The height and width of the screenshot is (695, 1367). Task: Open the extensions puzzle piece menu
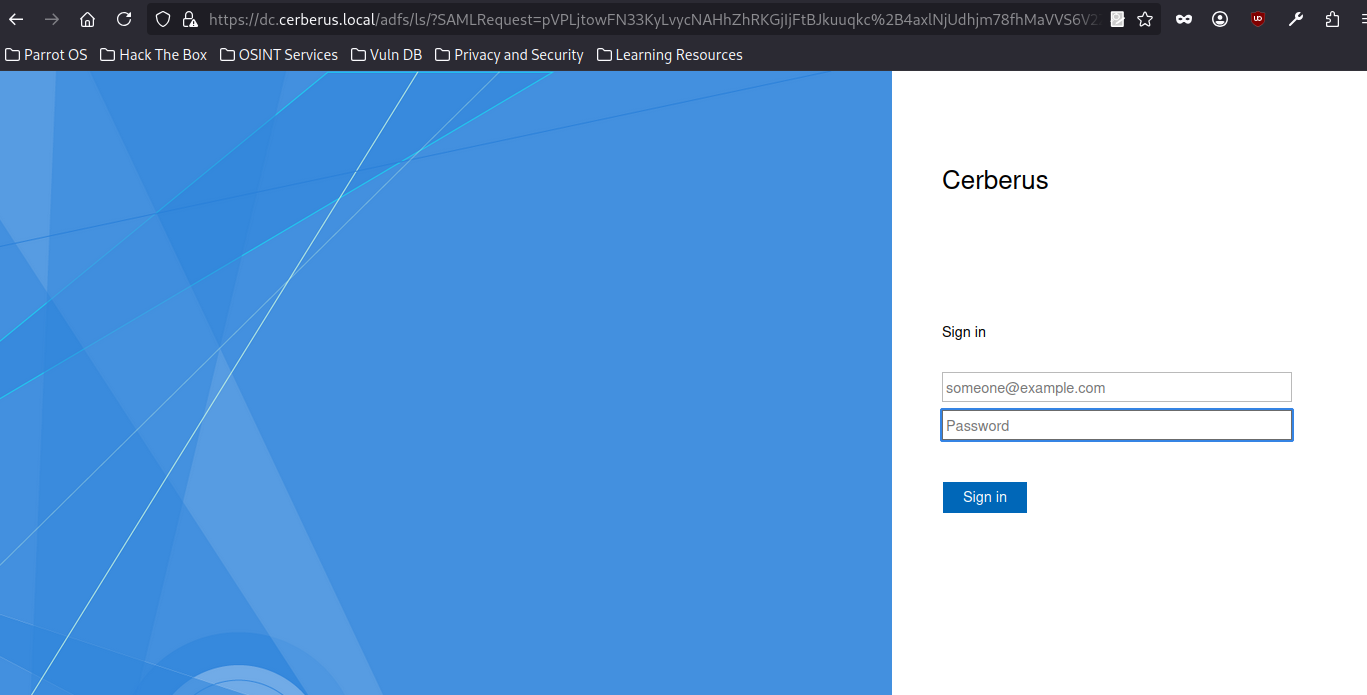1332,19
